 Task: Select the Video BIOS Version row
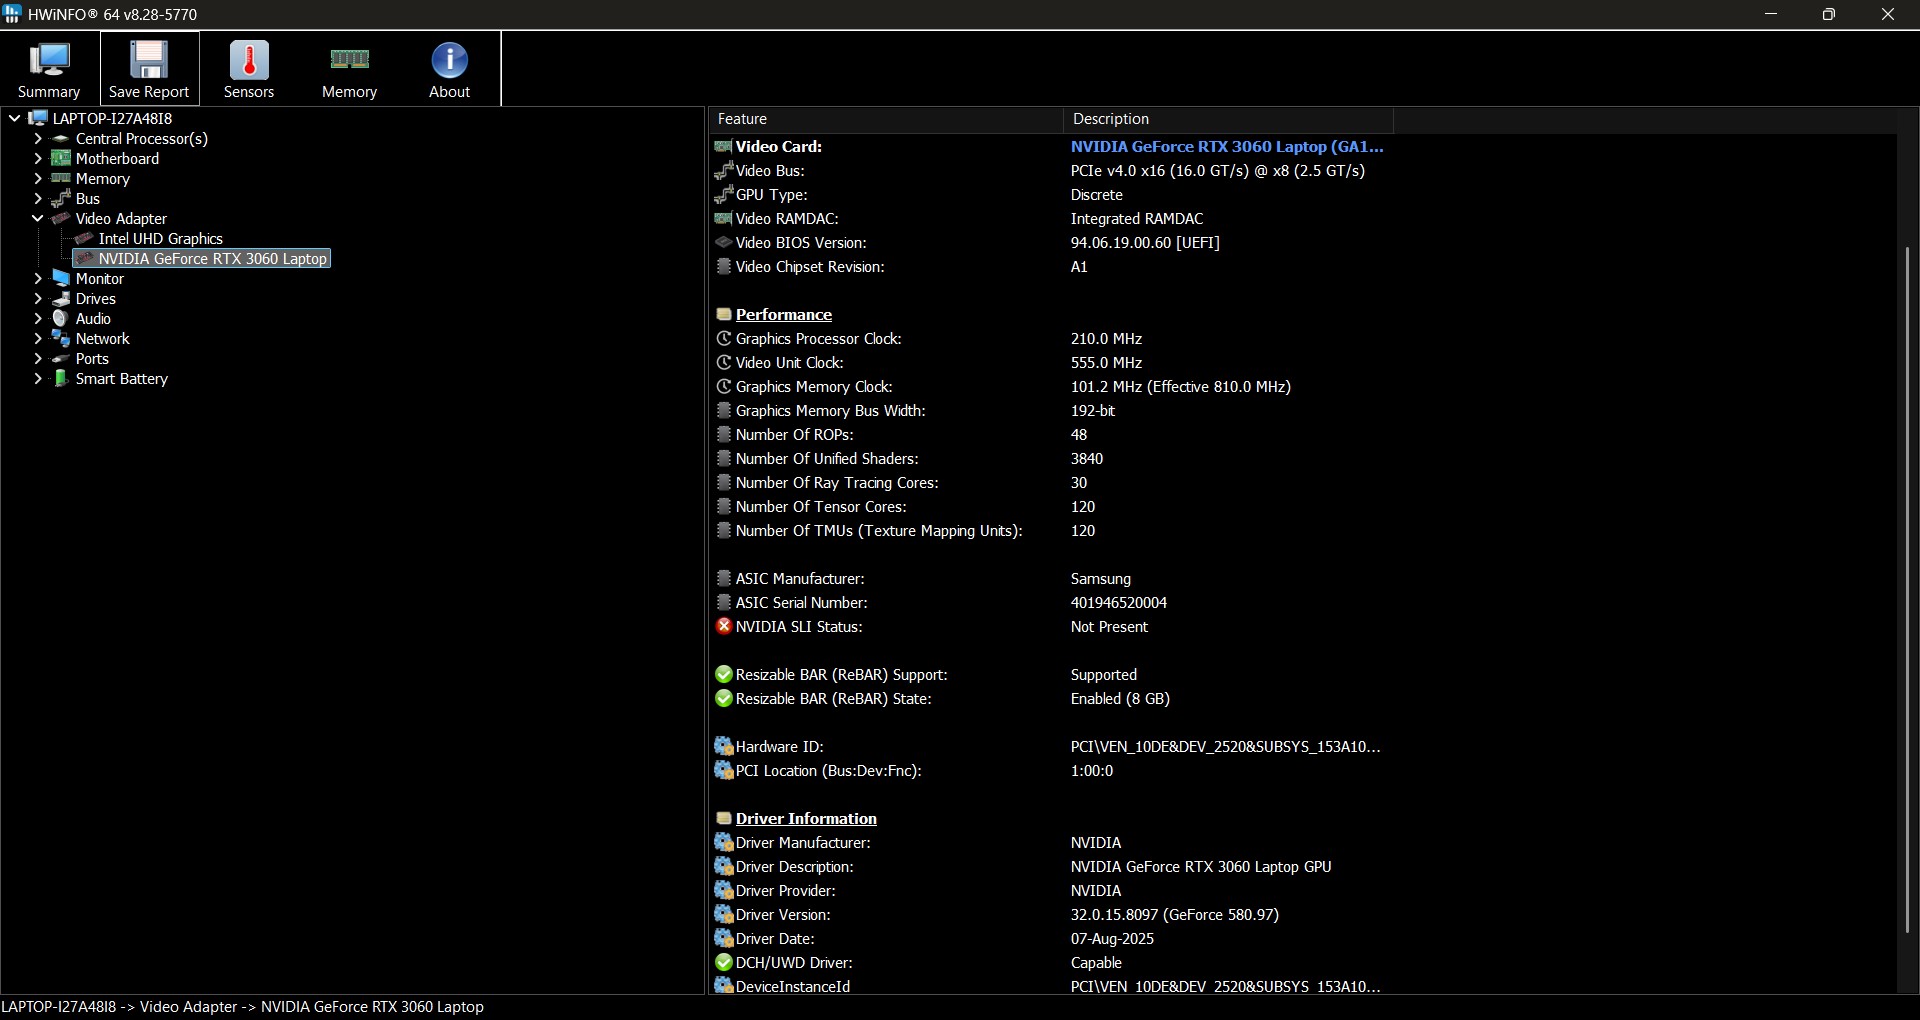pyautogui.click(x=1051, y=242)
